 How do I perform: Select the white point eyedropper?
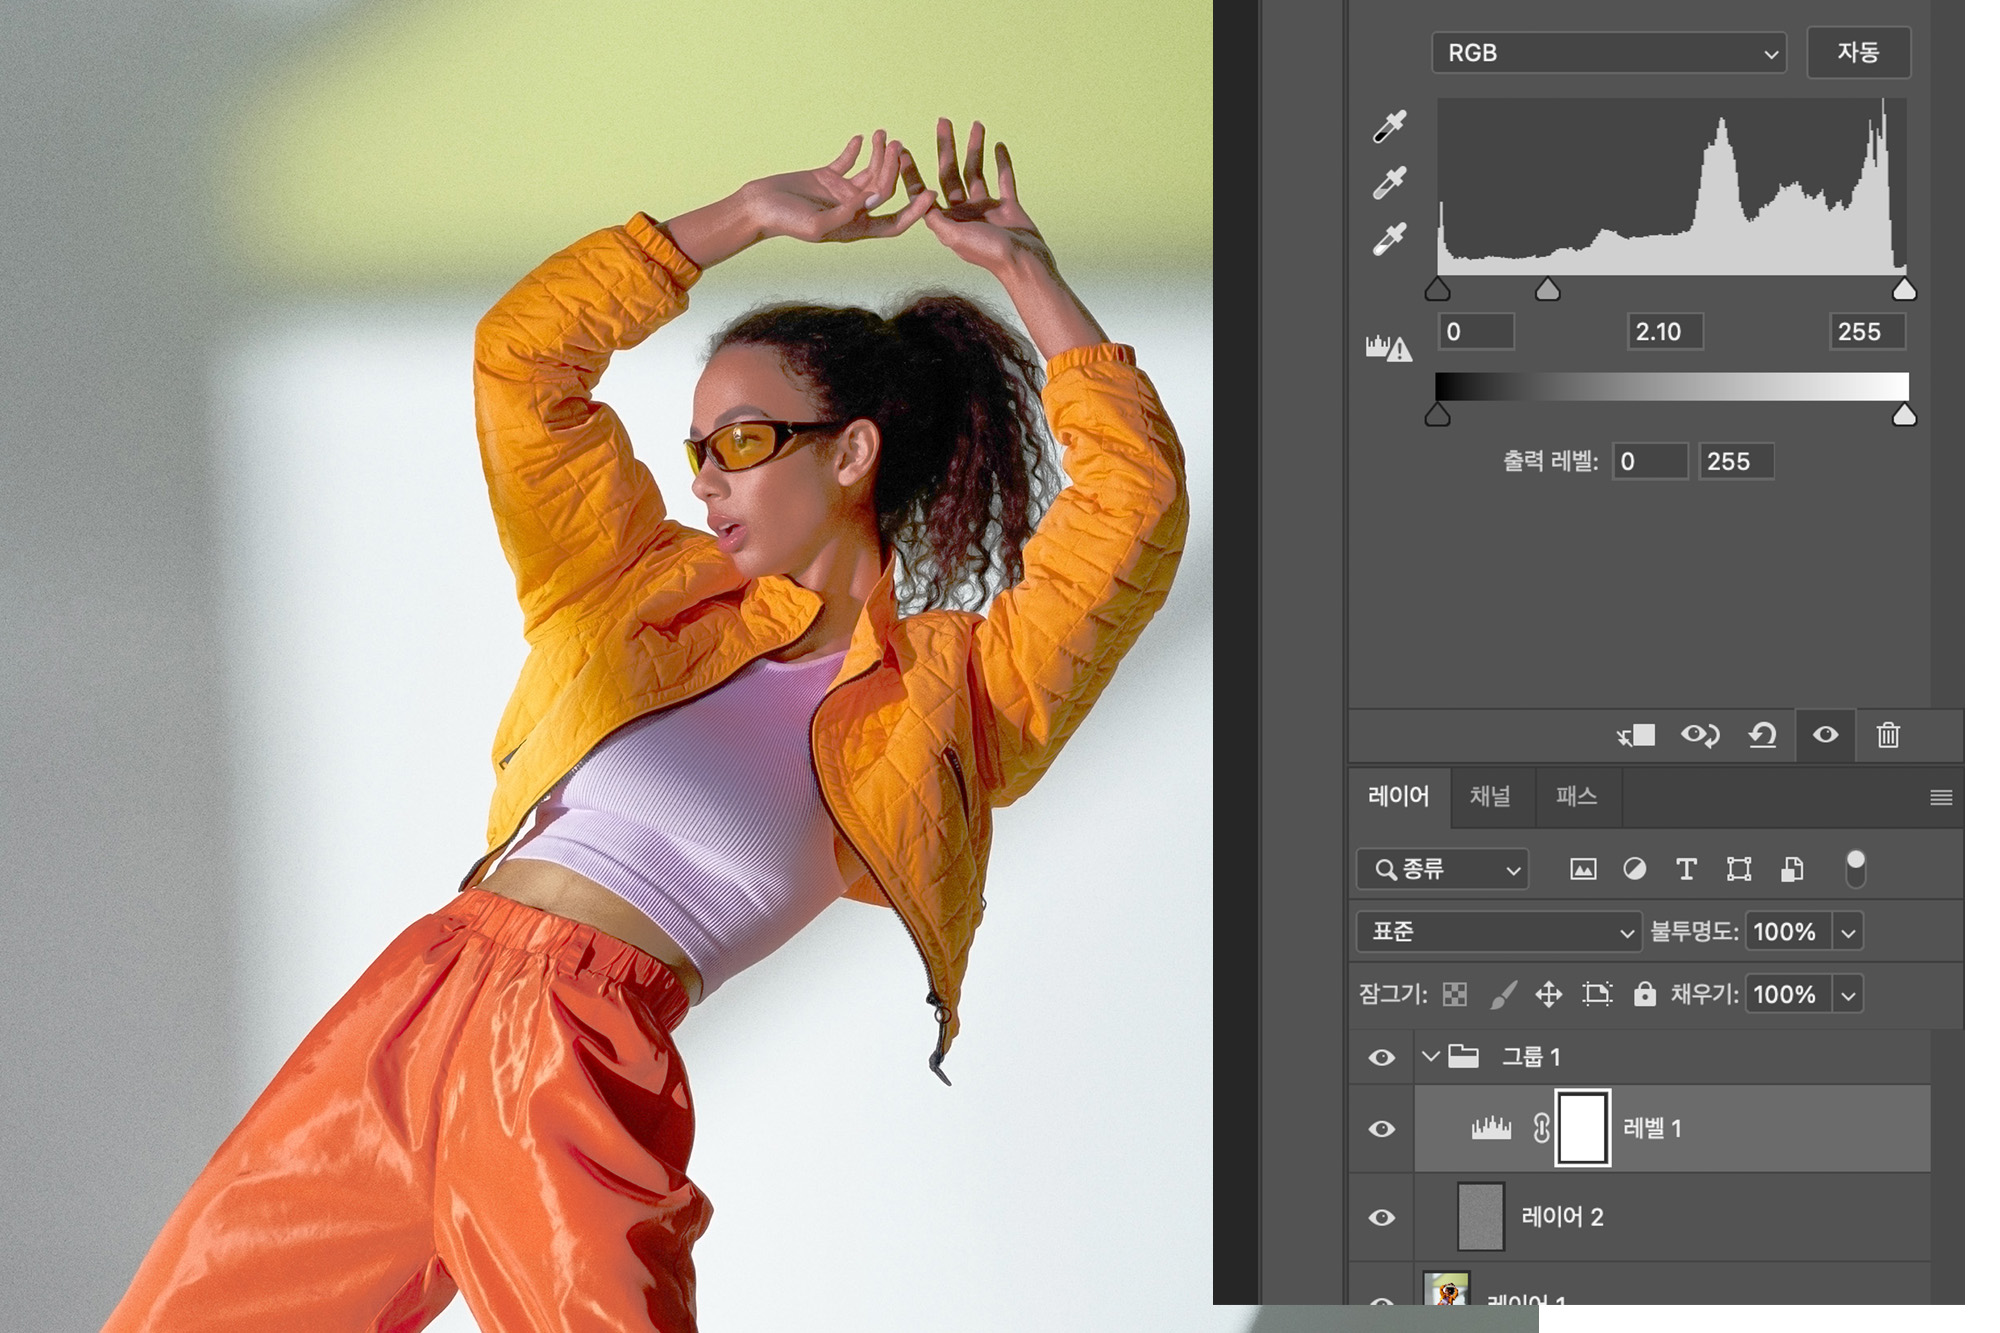(x=1390, y=239)
